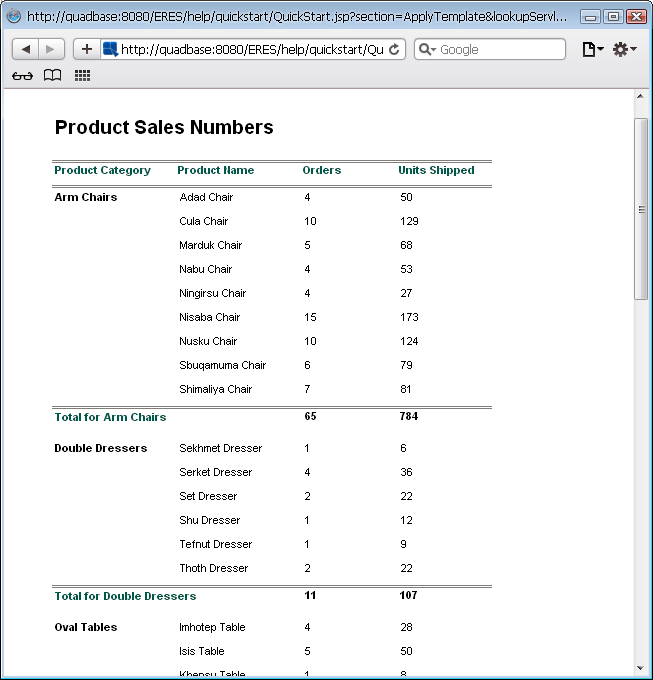653x680 pixels.
Task: Click the Isis Table product name
Action: click(202, 651)
